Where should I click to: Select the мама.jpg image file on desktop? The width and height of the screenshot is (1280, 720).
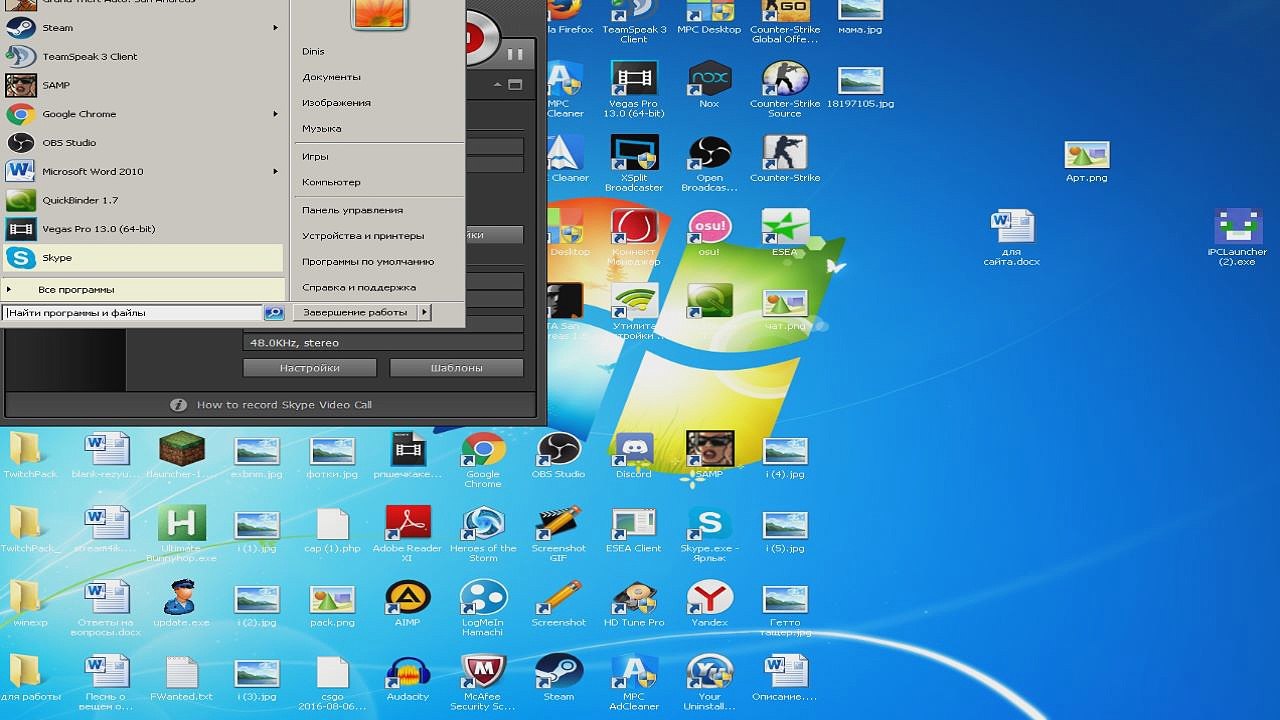tap(860, 18)
